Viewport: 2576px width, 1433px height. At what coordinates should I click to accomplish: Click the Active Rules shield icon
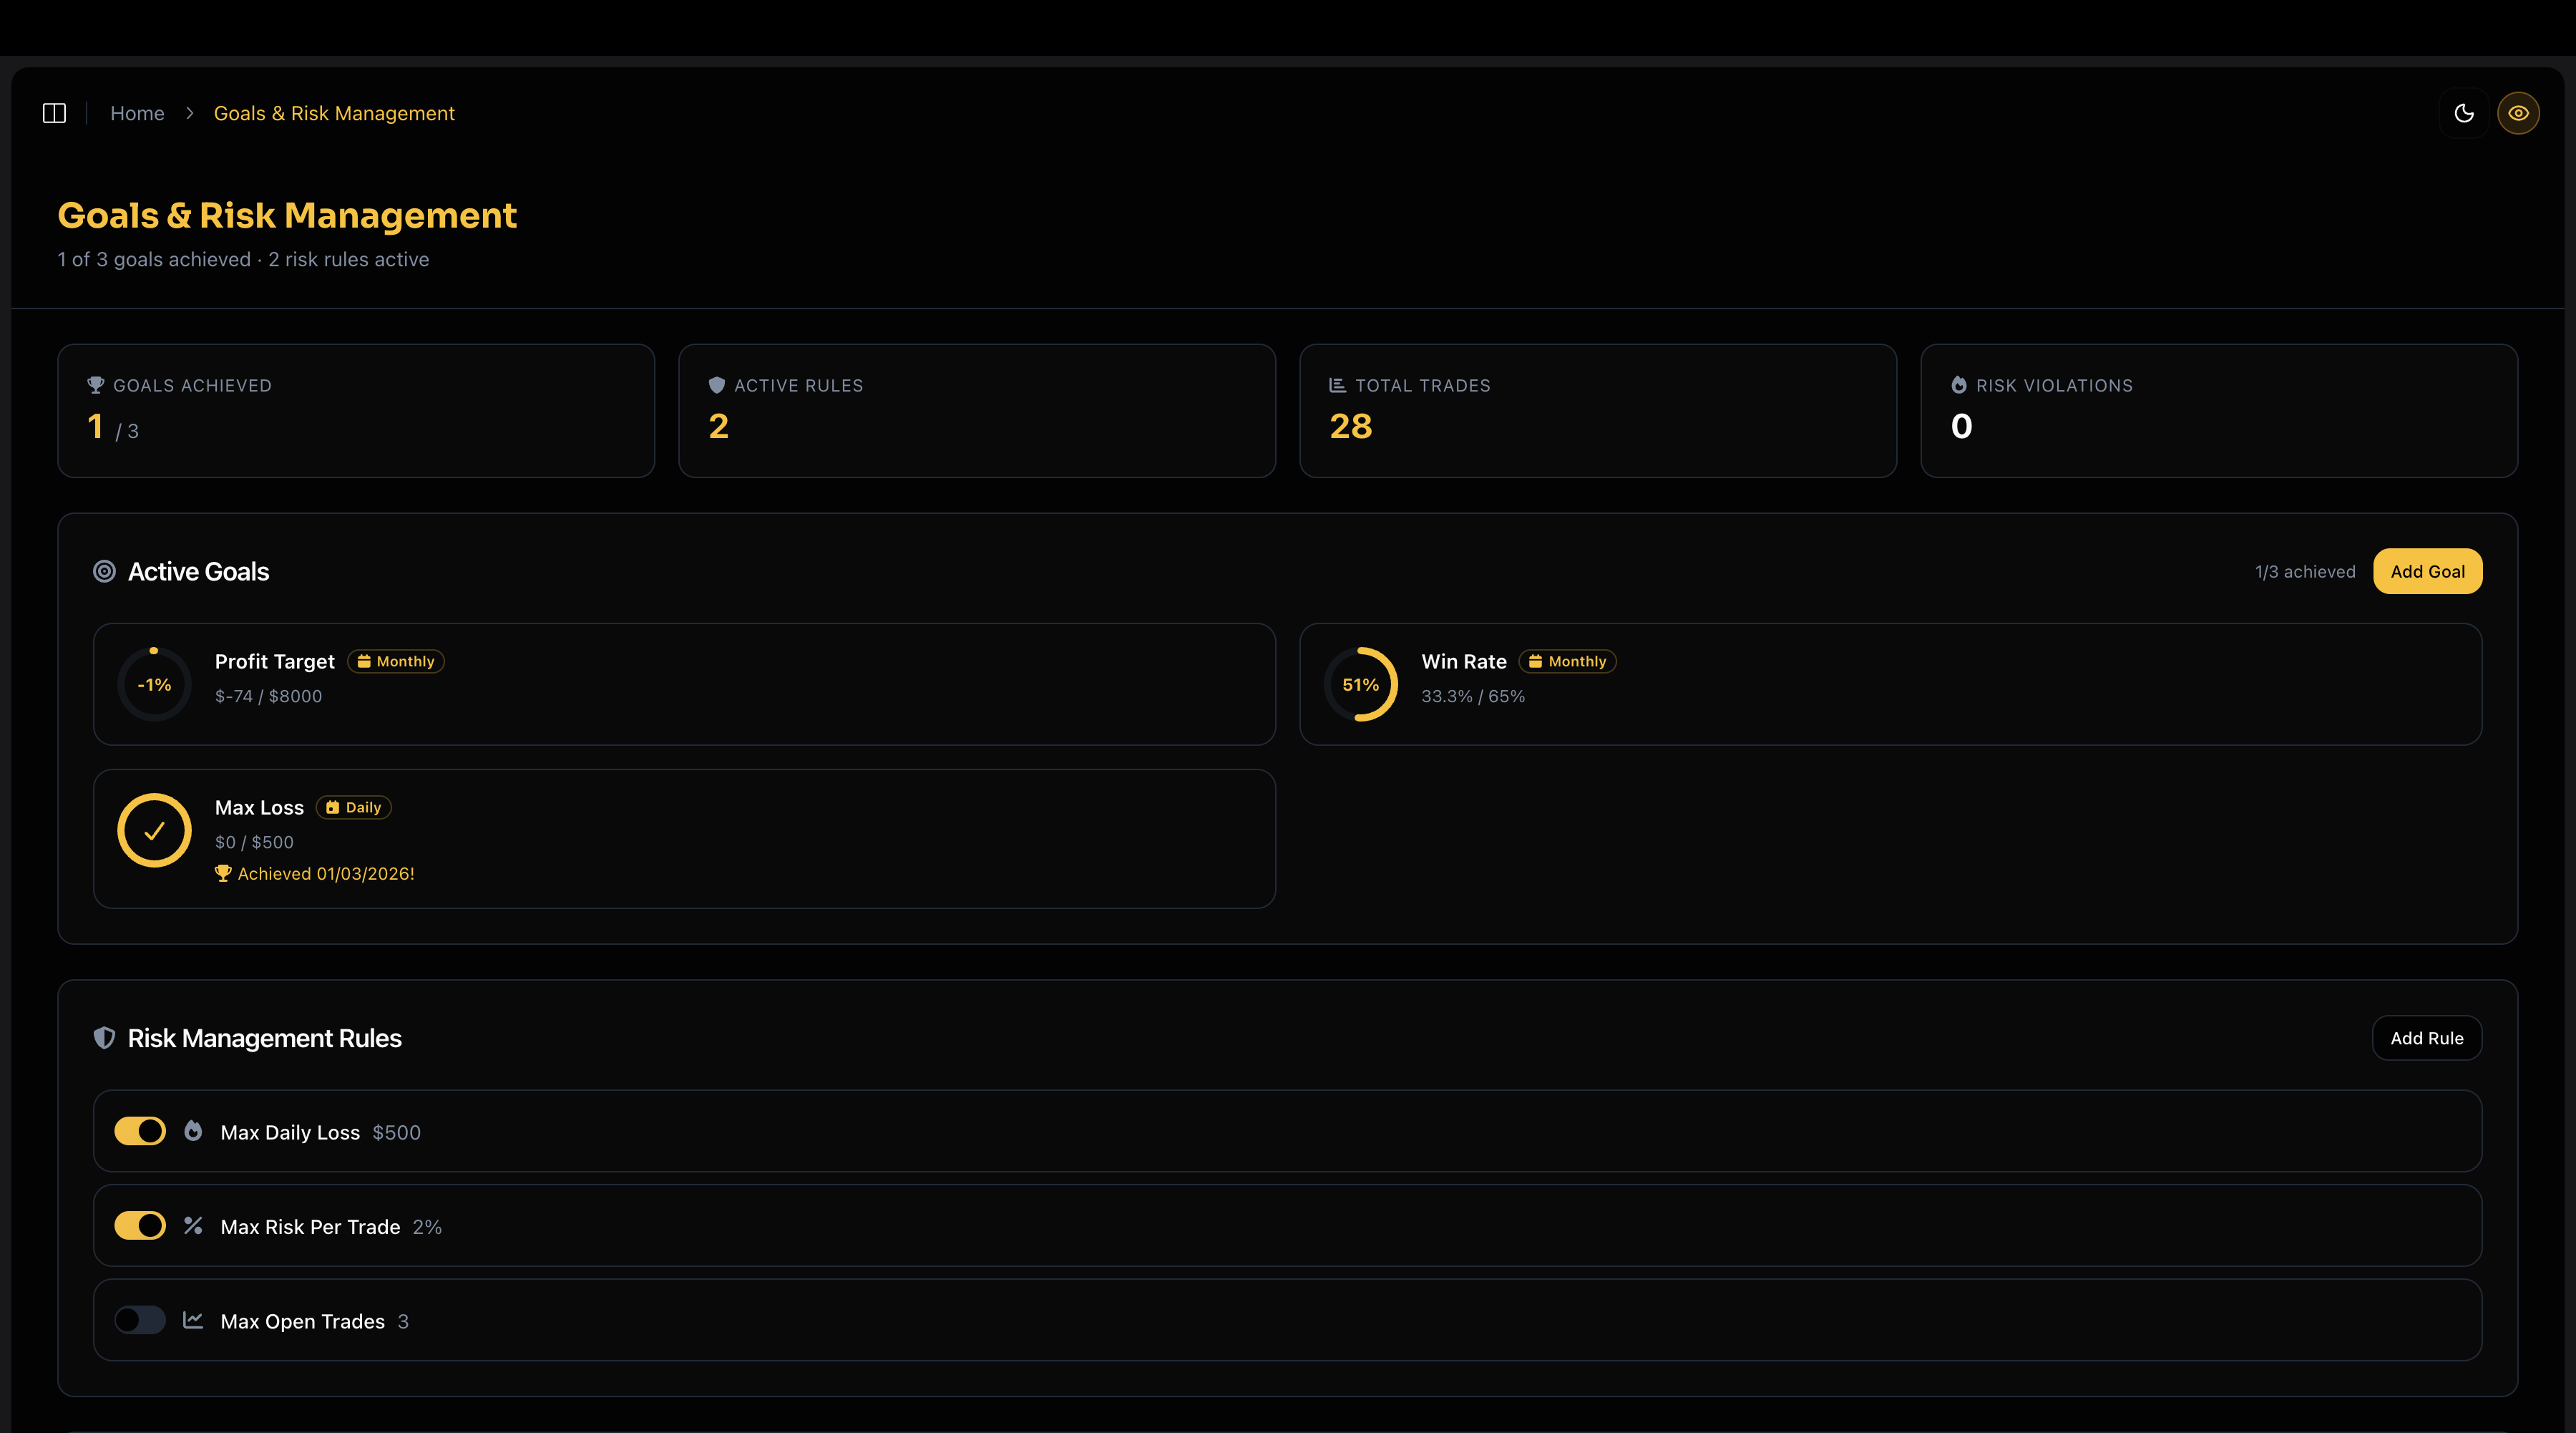click(x=716, y=385)
